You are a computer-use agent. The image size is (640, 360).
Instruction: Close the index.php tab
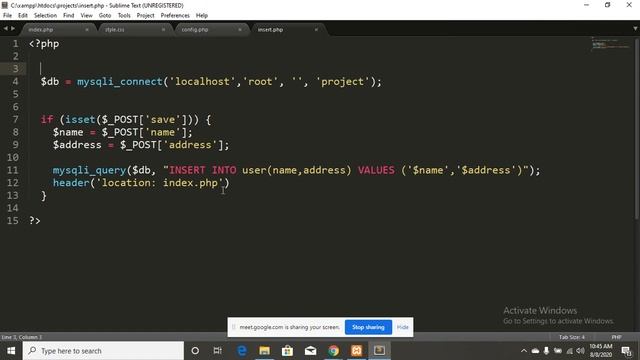pyautogui.click(x=87, y=30)
